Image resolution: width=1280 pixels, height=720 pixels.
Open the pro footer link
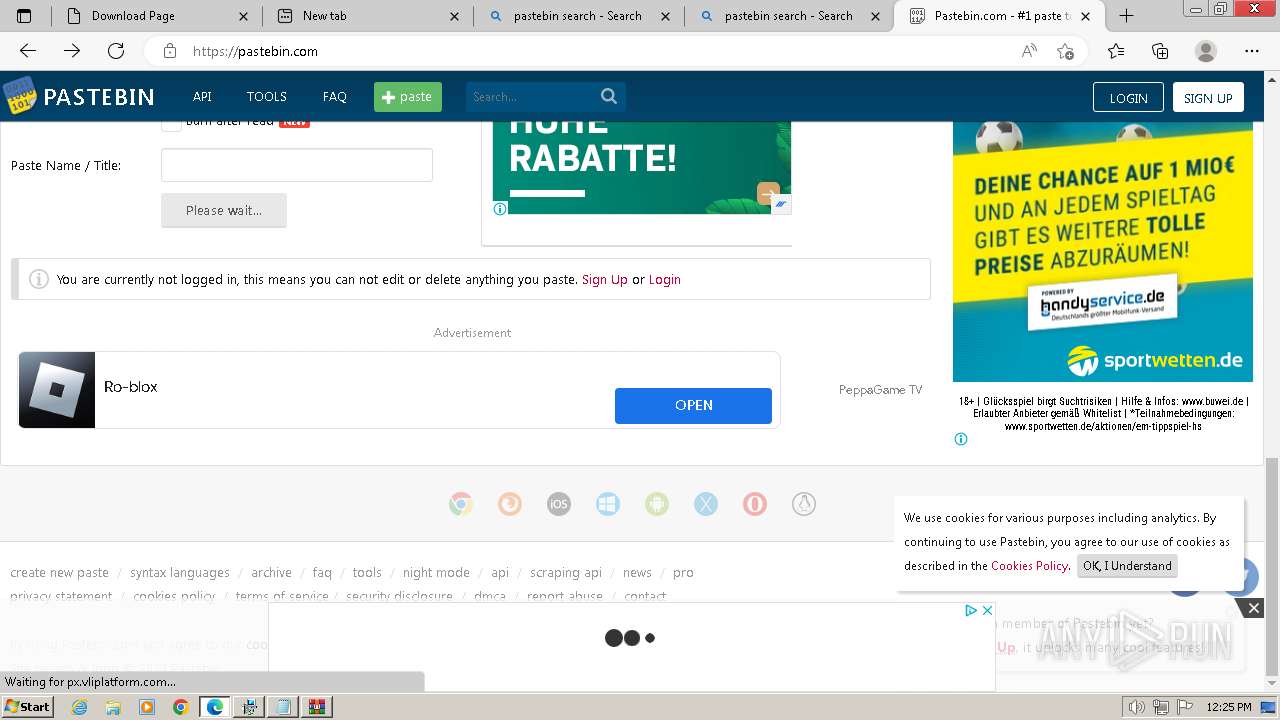pyautogui.click(x=683, y=572)
